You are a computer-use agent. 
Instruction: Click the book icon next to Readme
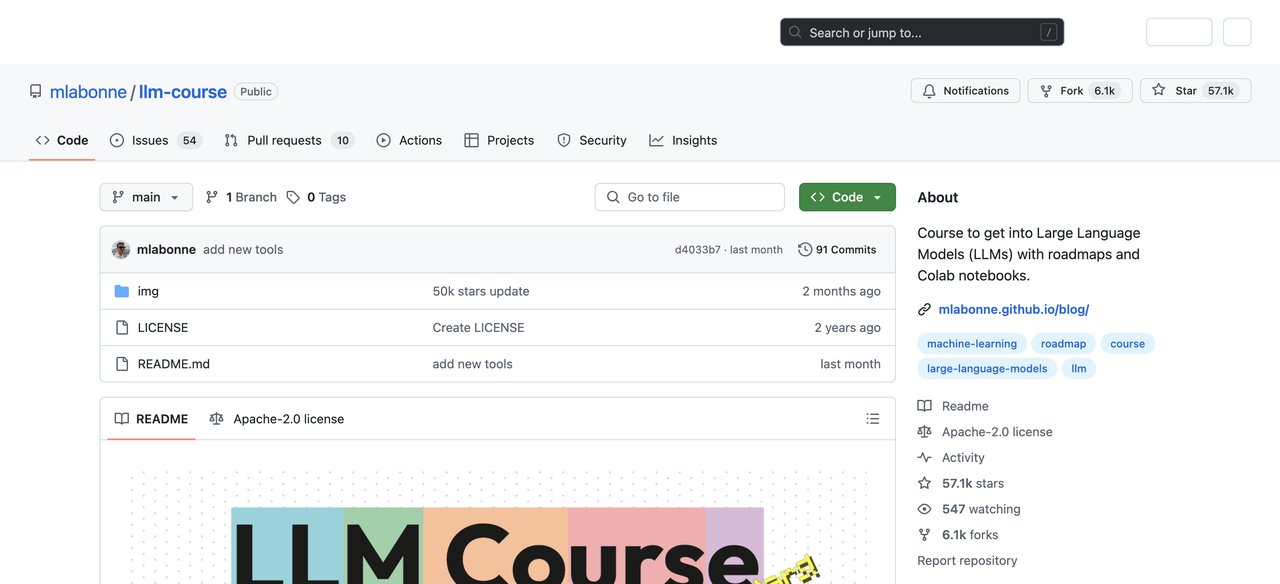pyautogui.click(x=924, y=405)
